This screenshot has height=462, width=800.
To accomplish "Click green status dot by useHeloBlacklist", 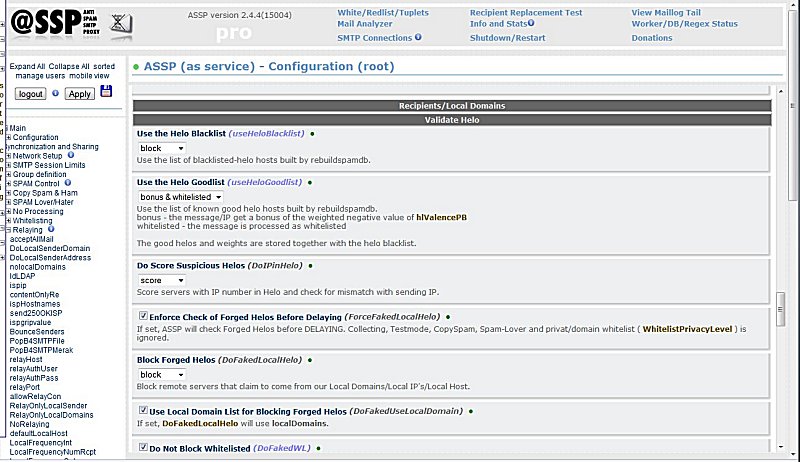I will [x=312, y=134].
